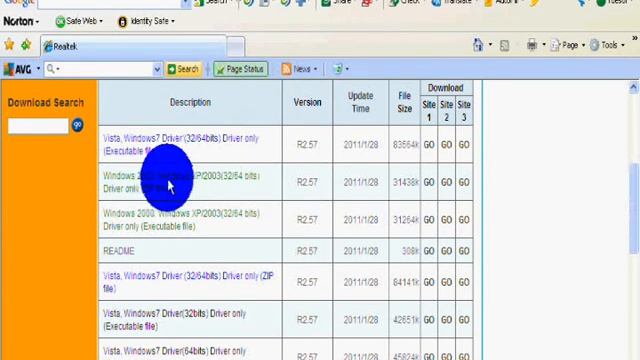The width and height of the screenshot is (640, 360).
Task: Click Site 1 GO in the README row
Action: coord(429,251)
